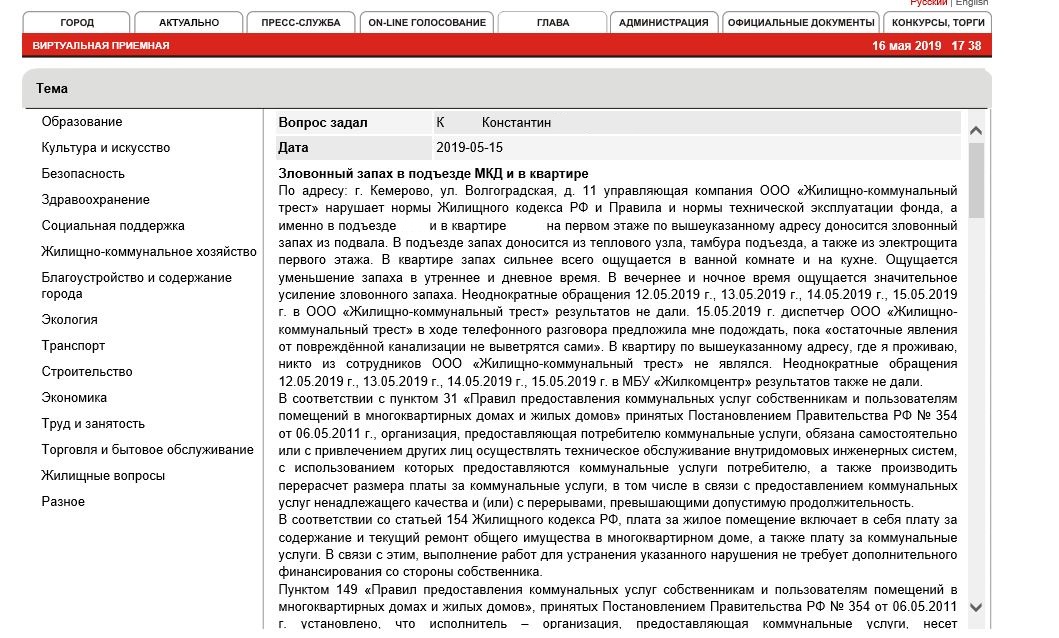Open ОФИЦИАЛЬНЫЕ ДОКУМЕНТЫ tab
1059x638 pixels.
[801, 22]
